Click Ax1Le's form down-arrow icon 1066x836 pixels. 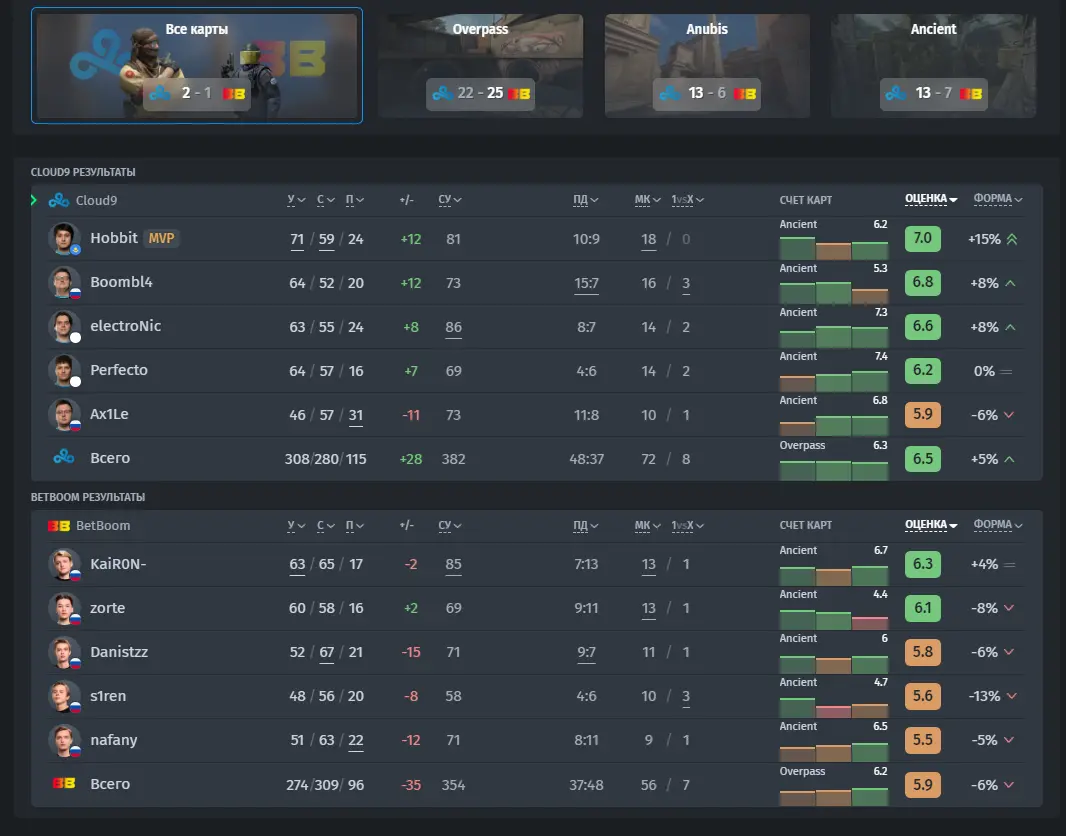1009,415
